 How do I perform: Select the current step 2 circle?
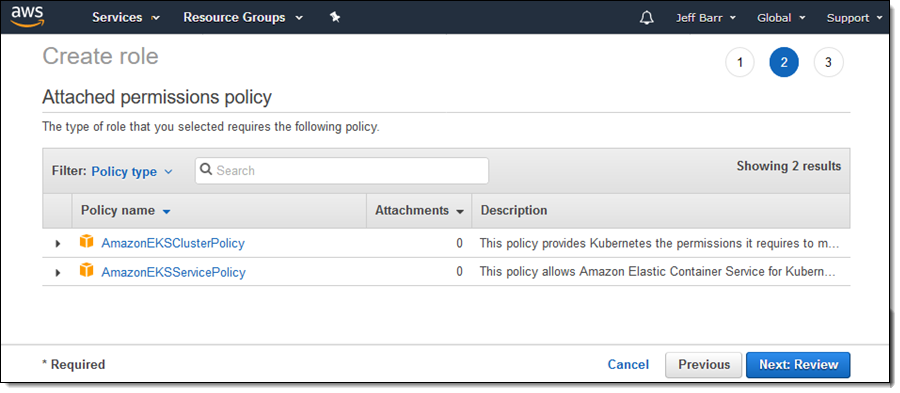coord(784,63)
